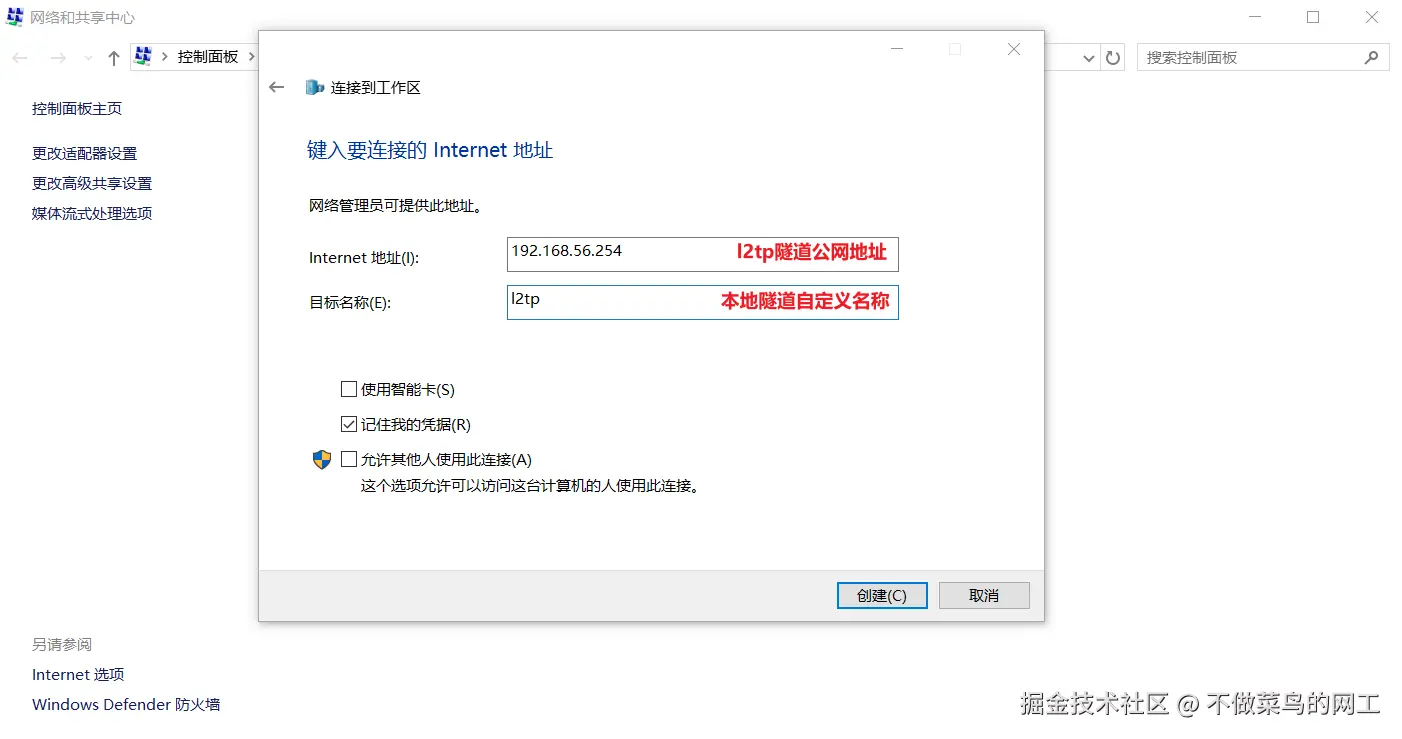The width and height of the screenshot is (1402, 739).
Task: Uncheck the 记住我的凭据 checkbox
Action: point(349,424)
